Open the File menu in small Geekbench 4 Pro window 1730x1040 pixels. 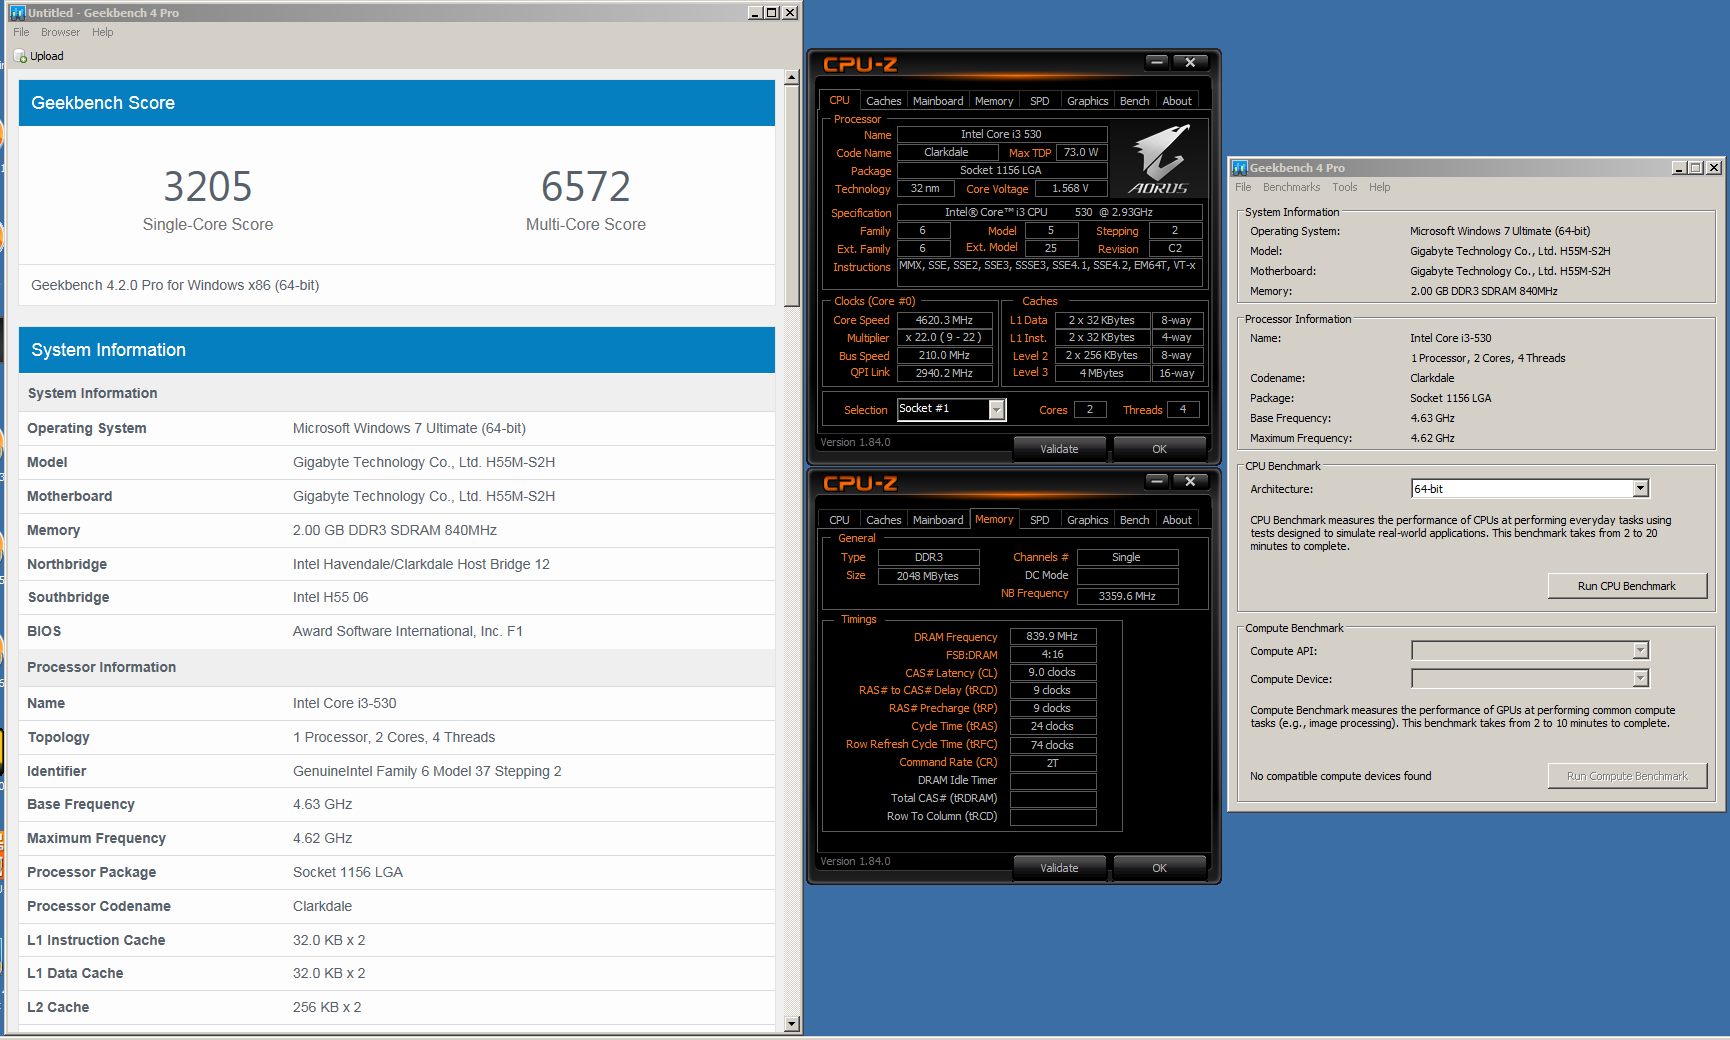pyautogui.click(x=1243, y=187)
